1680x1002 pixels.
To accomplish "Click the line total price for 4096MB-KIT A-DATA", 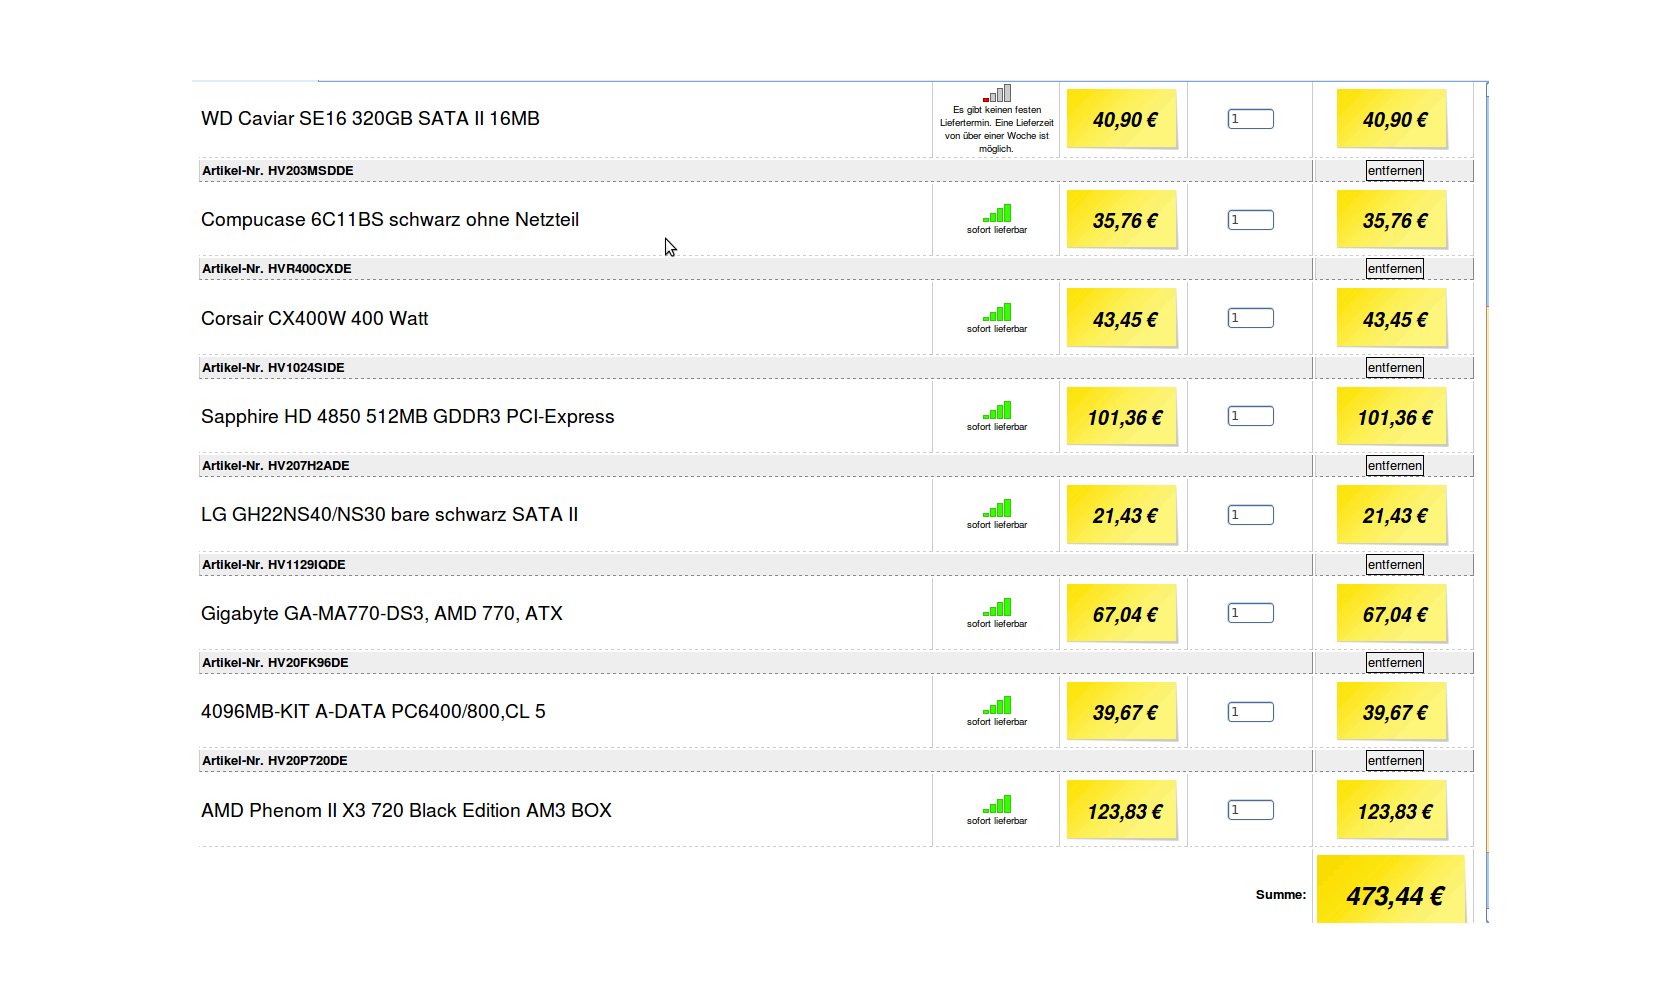I will (1393, 713).
